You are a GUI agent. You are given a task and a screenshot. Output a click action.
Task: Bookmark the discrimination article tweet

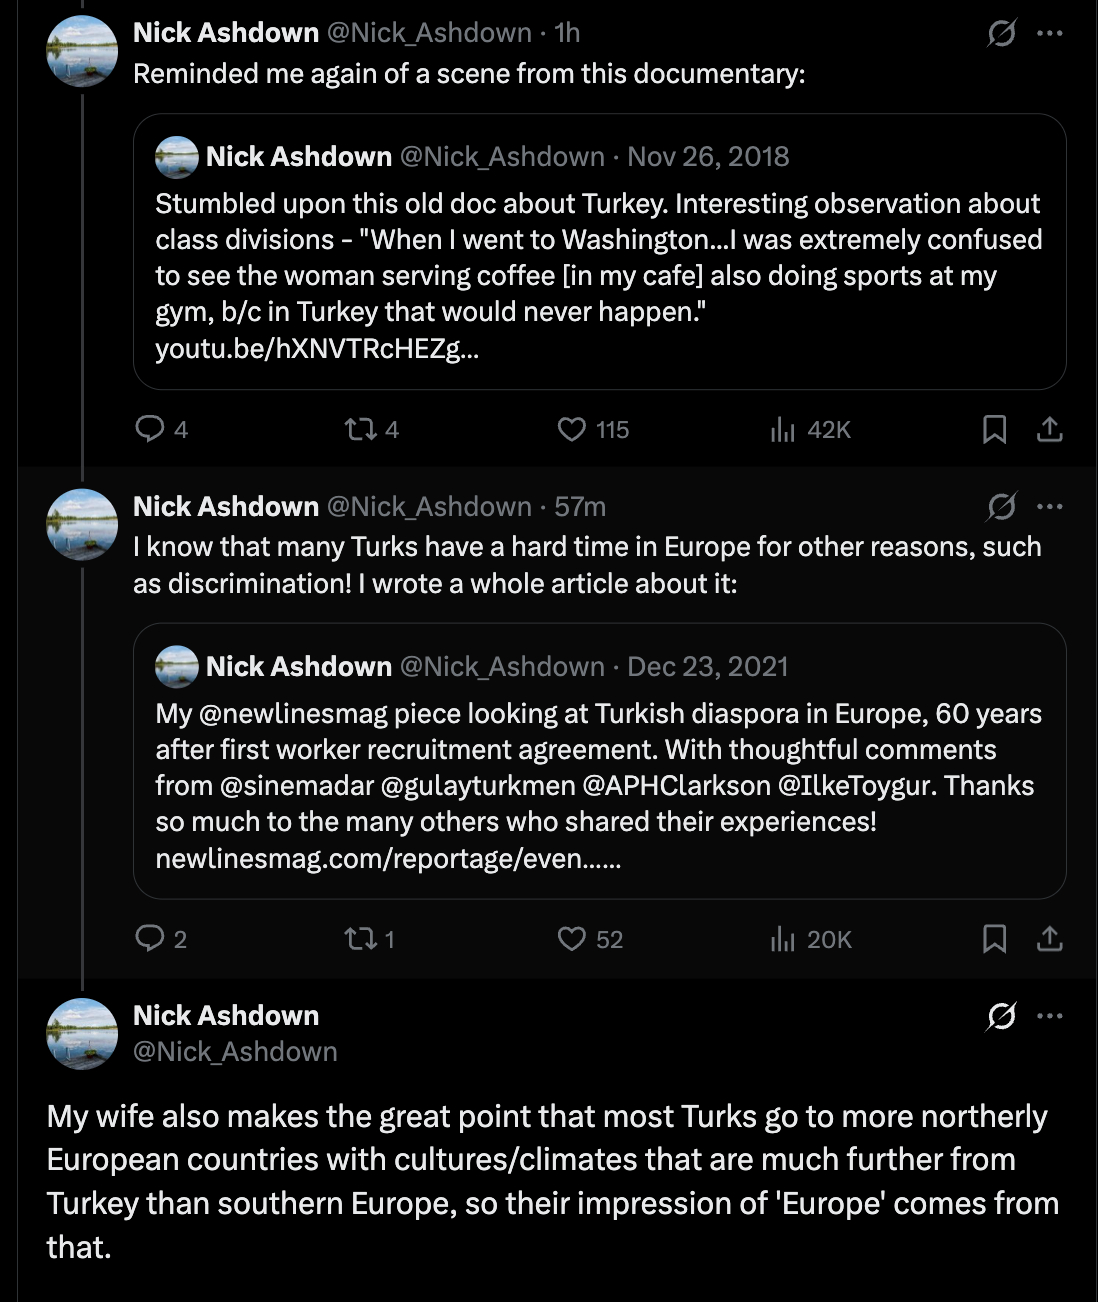pos(994,939)
